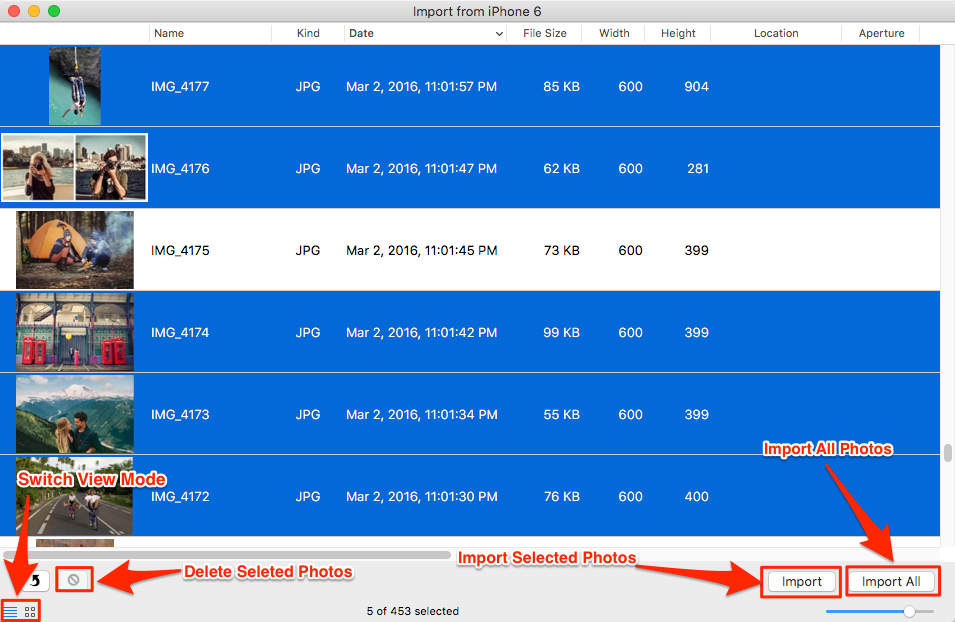This screenshot has width=955, height=622.
Task: Switch to grid icon view
Action: 30,610
